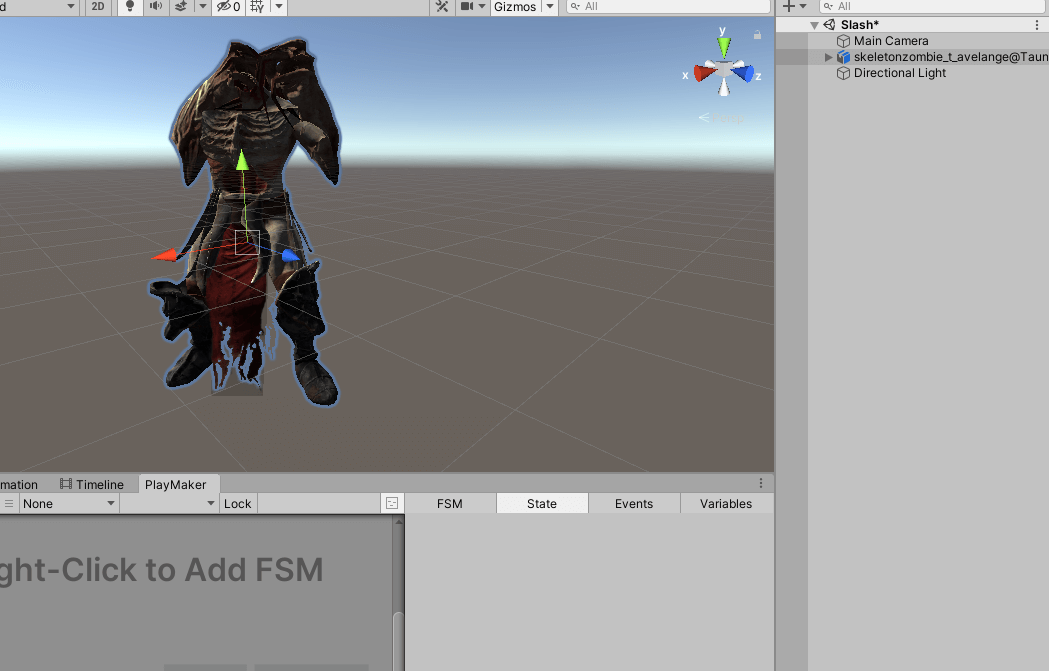Switch to the Animation tab
The height and width of the screenshot is (671, 1049).
pos(19,484)
